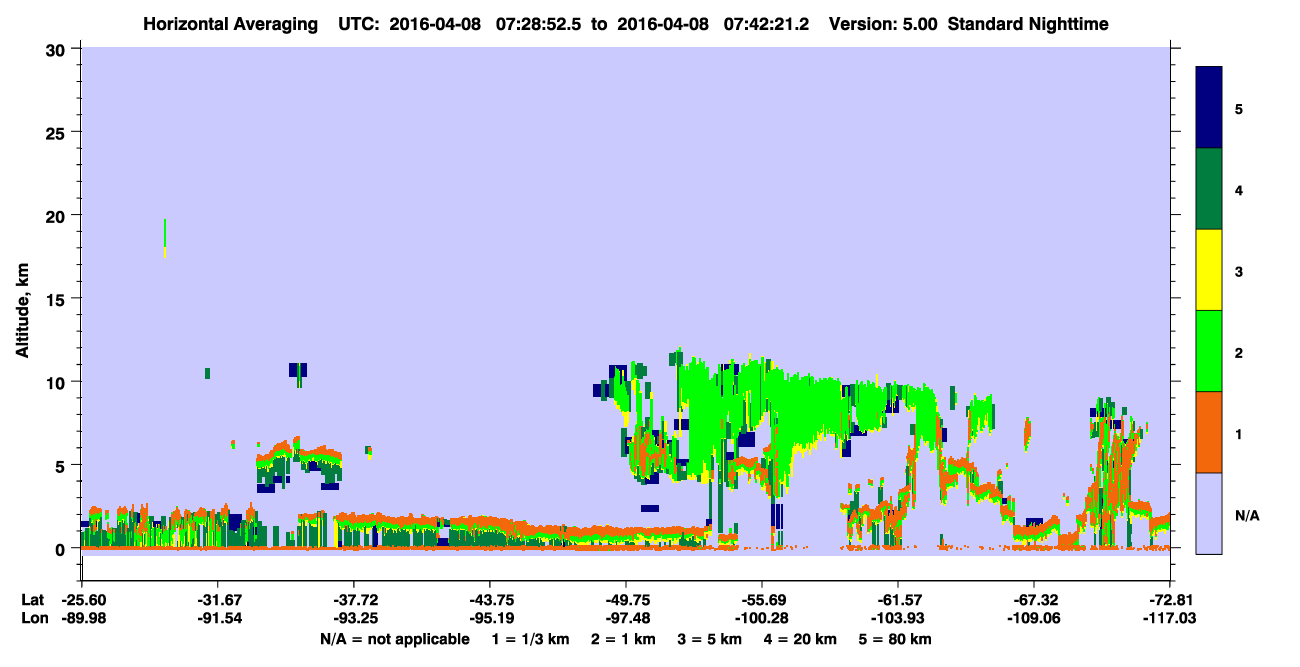Click longitude value '-93.25'

pos(354,619)
